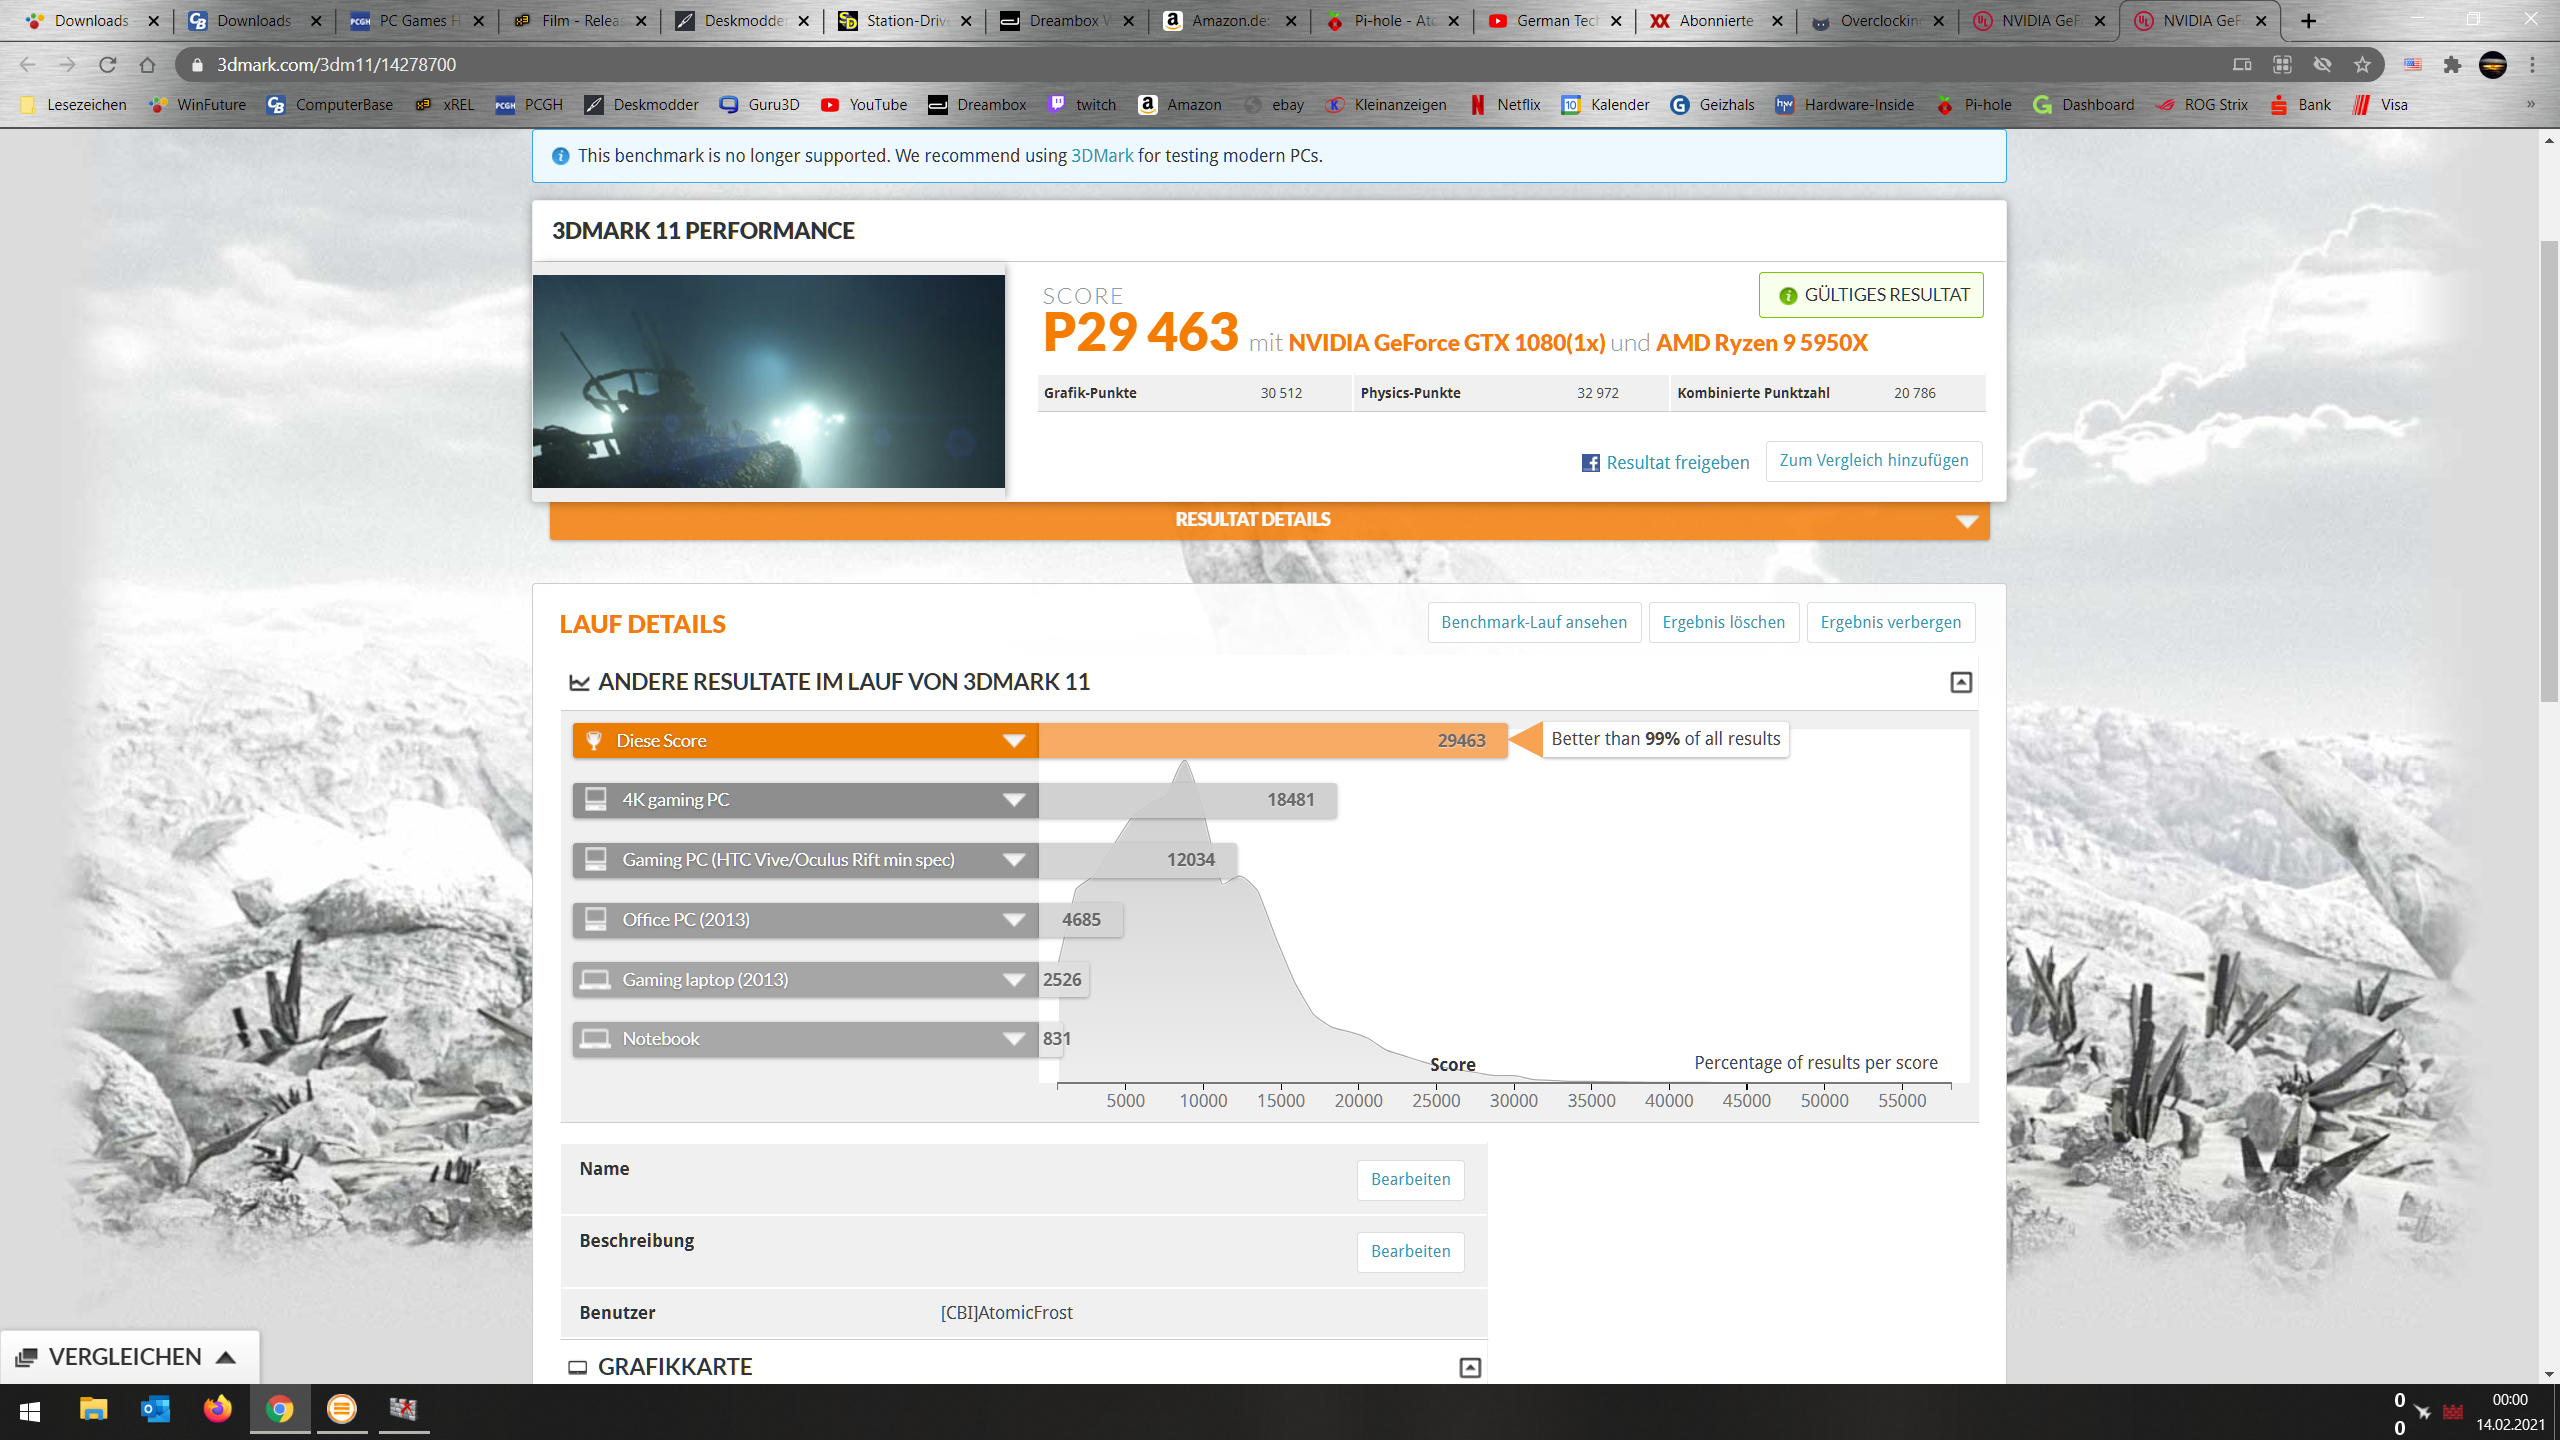Click Bearbeiten next to Beschreibung
2560x1440 pixels.
(1410, 1252)
